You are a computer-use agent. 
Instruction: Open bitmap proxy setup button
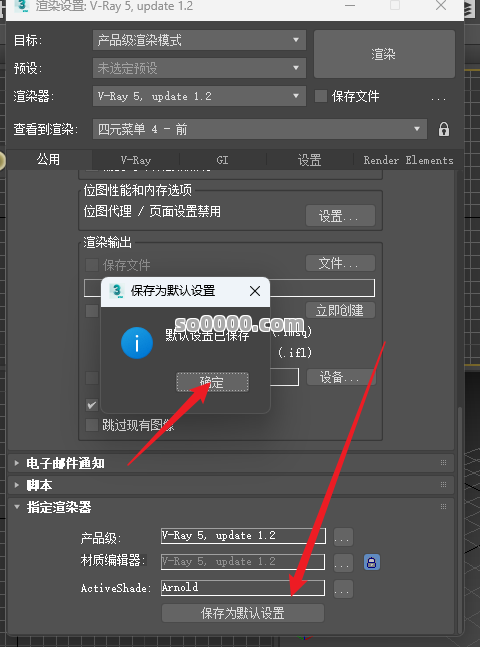pyautogui.click(x=340, y=215)
